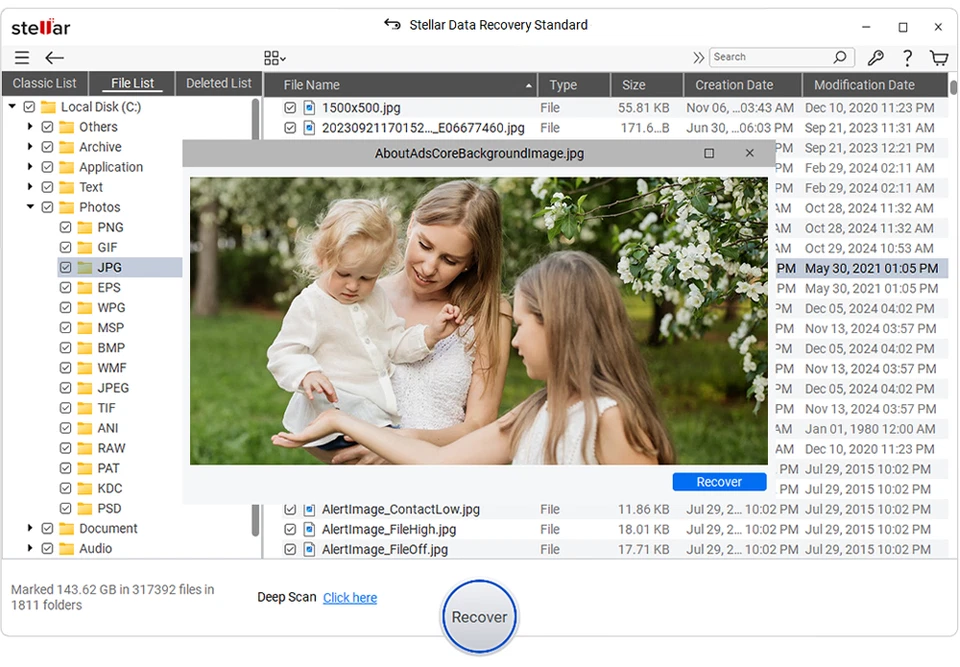Click the help question mark icon
This screenshot has width=960, height=667.
(x=906, y=57)
